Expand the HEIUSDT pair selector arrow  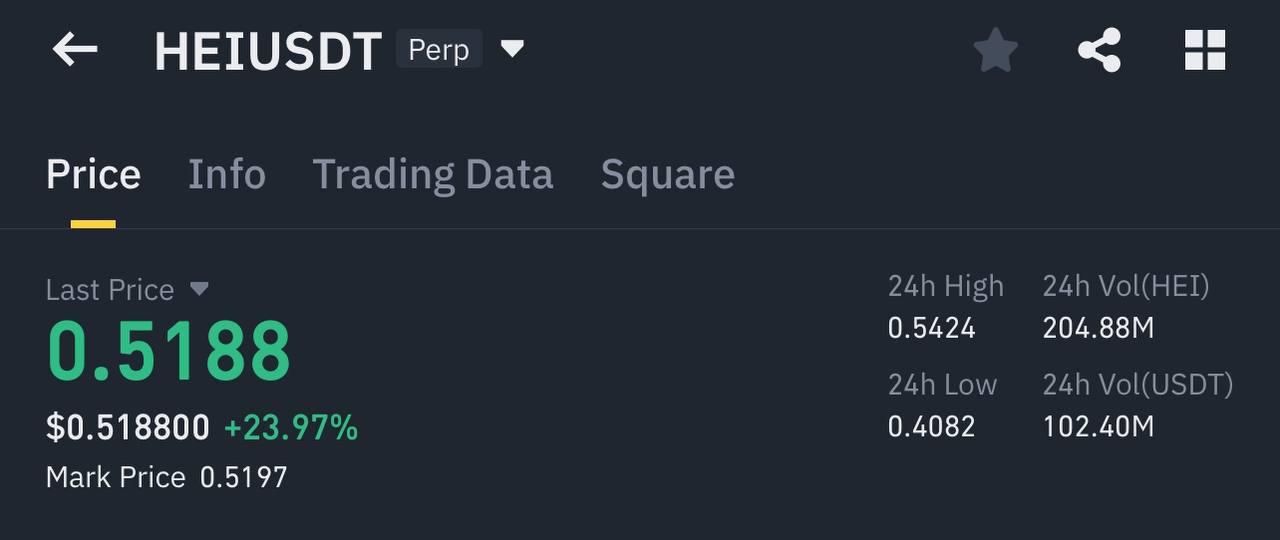click(512, 48)
